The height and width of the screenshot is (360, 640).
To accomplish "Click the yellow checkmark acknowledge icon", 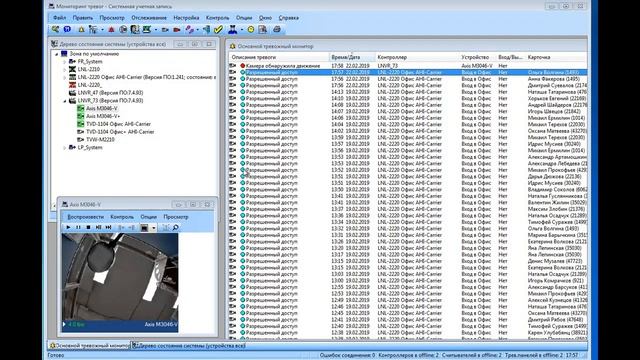I will [x=218, y=29].
